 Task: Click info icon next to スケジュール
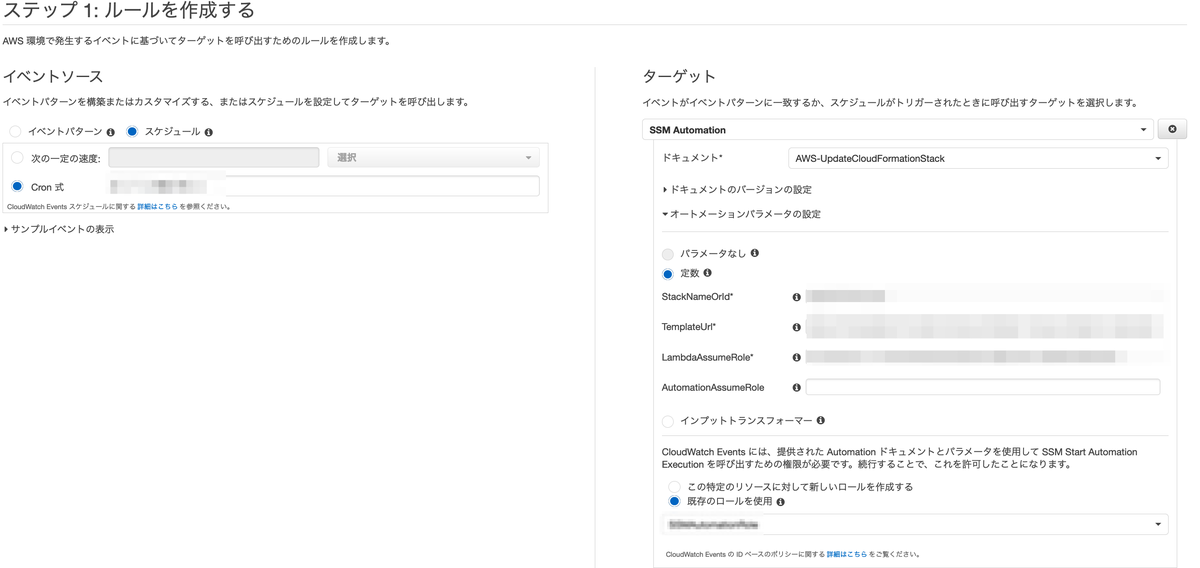click(x=209, y=132)
